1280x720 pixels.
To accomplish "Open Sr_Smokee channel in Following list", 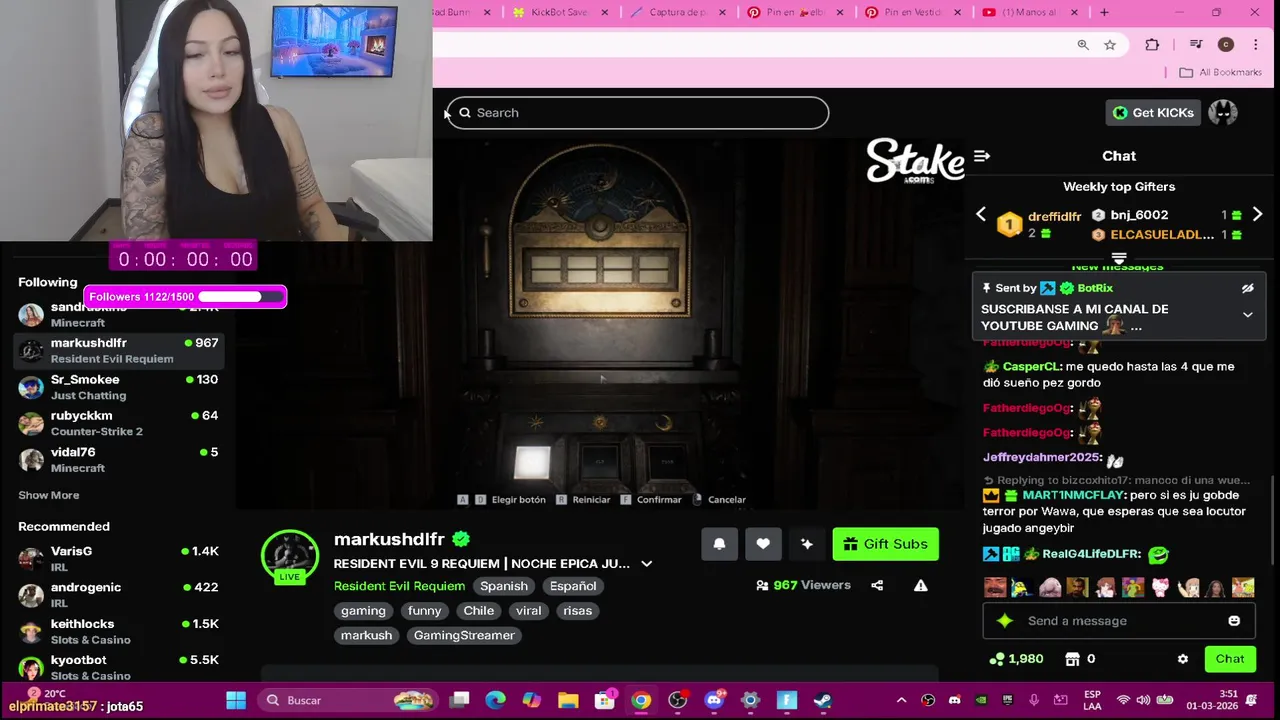I will (x=119, y=387).
